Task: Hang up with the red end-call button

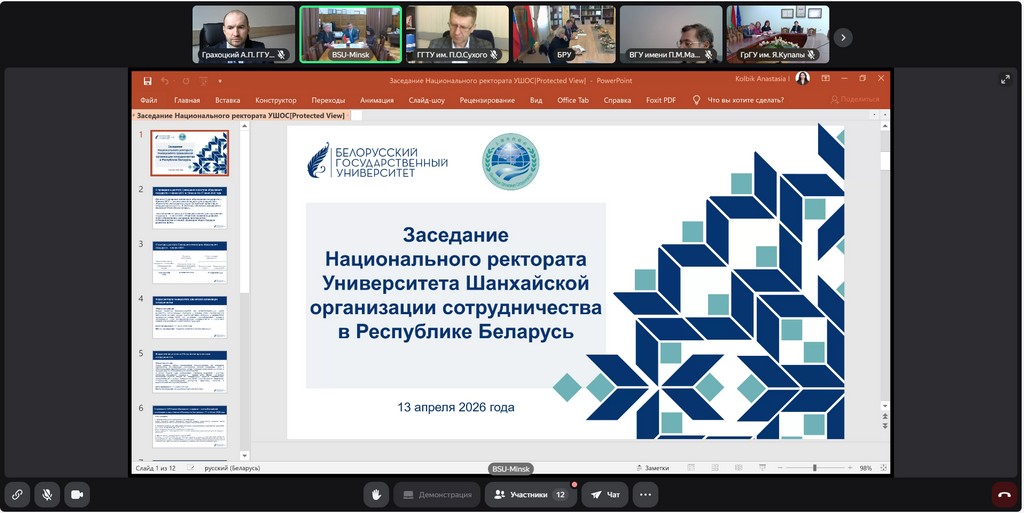Action: pos(1004,494)
